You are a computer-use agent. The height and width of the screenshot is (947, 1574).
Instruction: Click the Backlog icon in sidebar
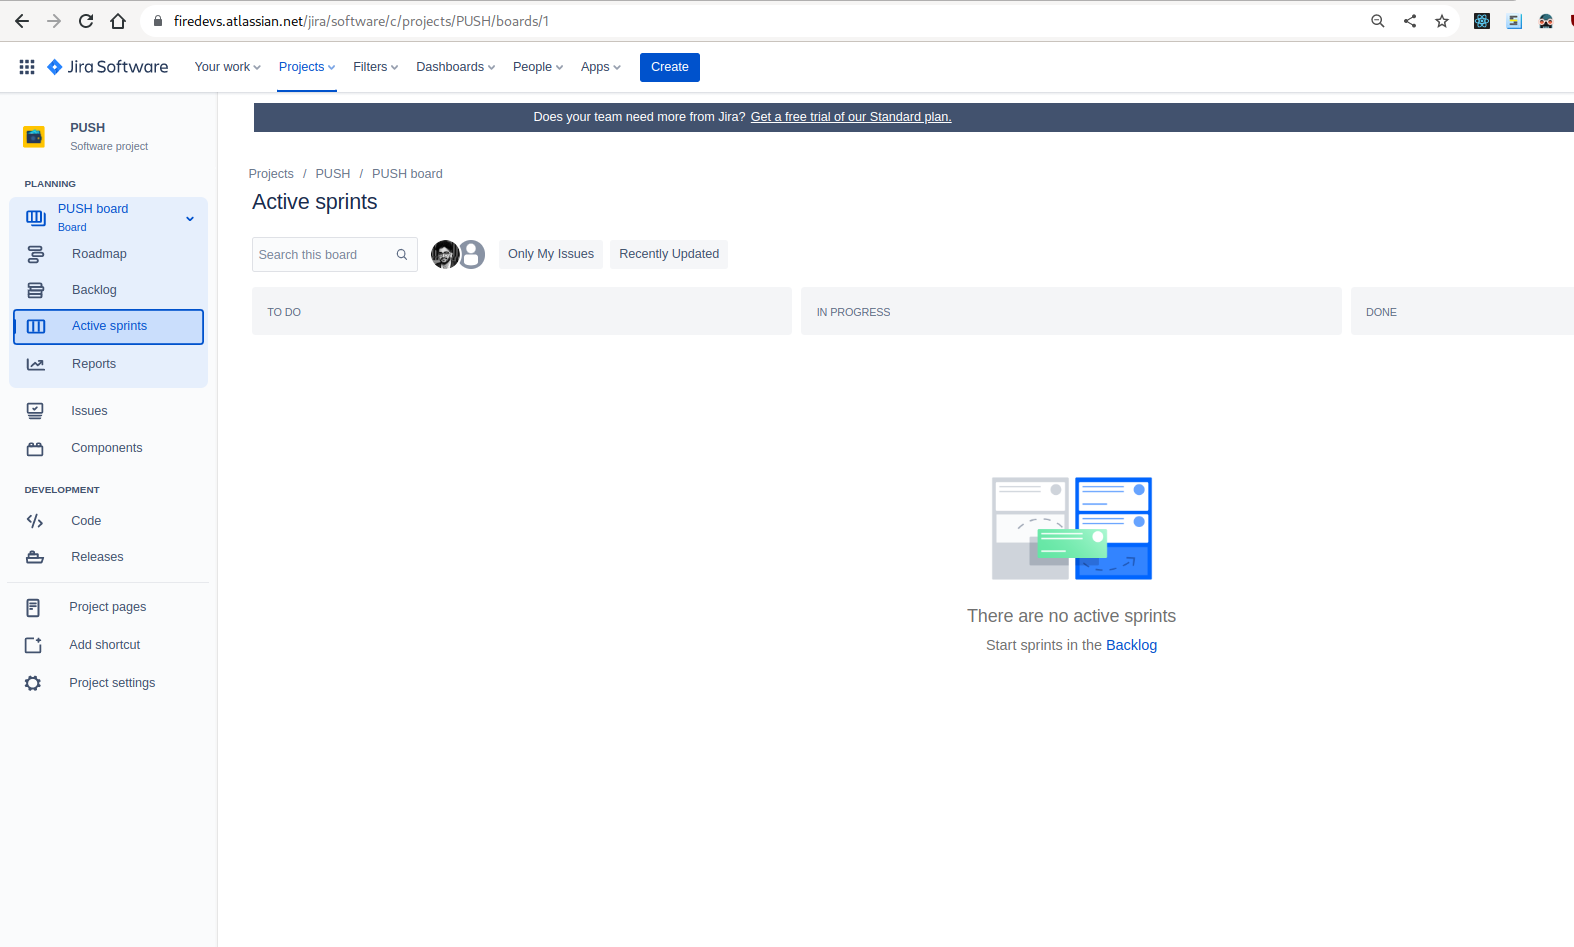pyautogui.click(x=36, y=290)
